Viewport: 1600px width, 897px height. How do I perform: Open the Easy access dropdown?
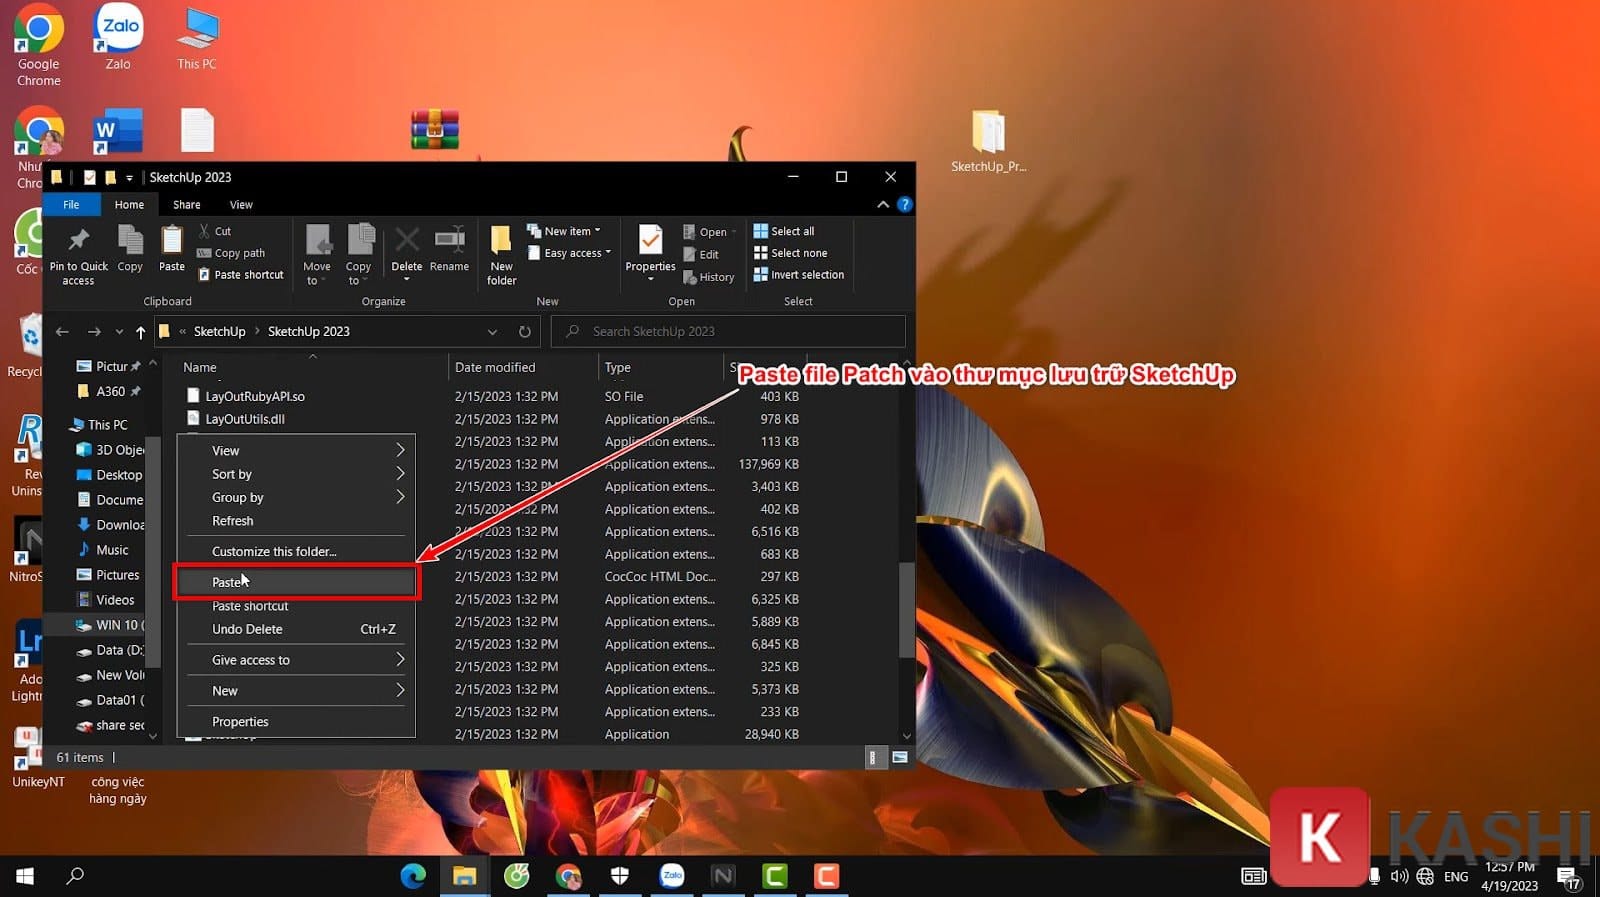coord(571,253)
